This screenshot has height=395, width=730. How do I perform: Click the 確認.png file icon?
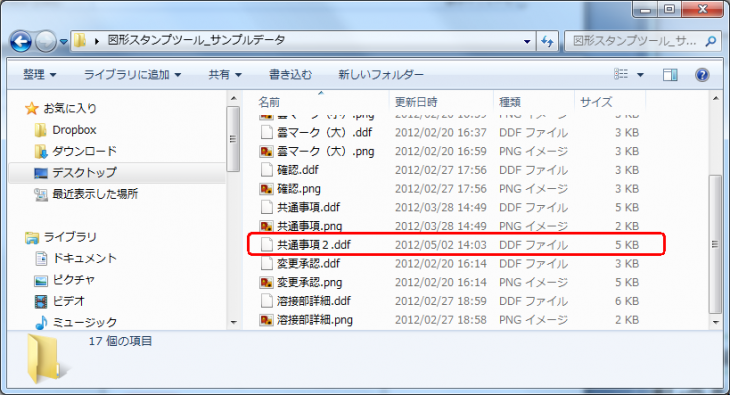coord(266,189)
